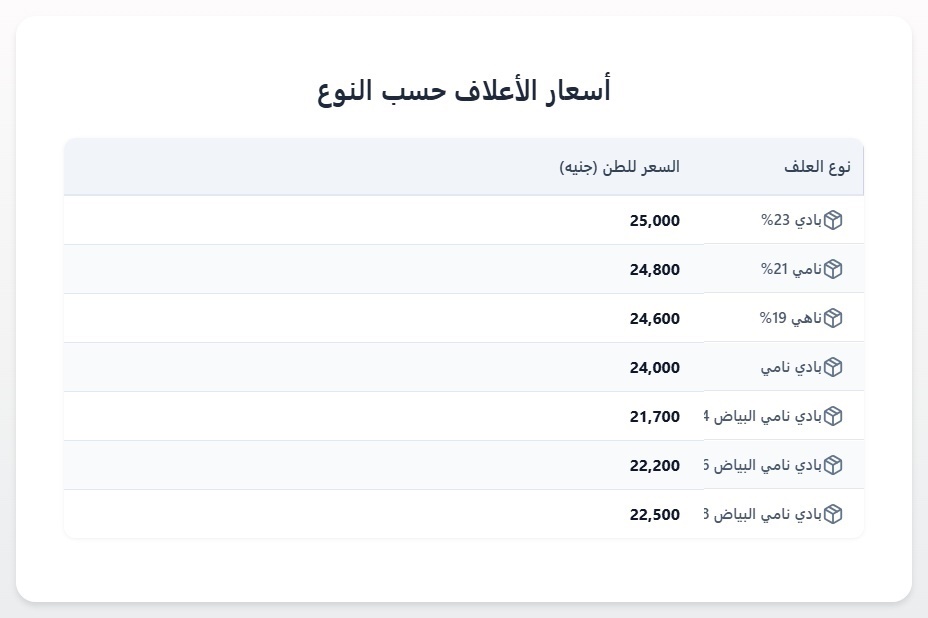This screenshot has height=618, width=928.
Task: Click the box icon in the 22,500 row
Action: click(x=832, y=514)
